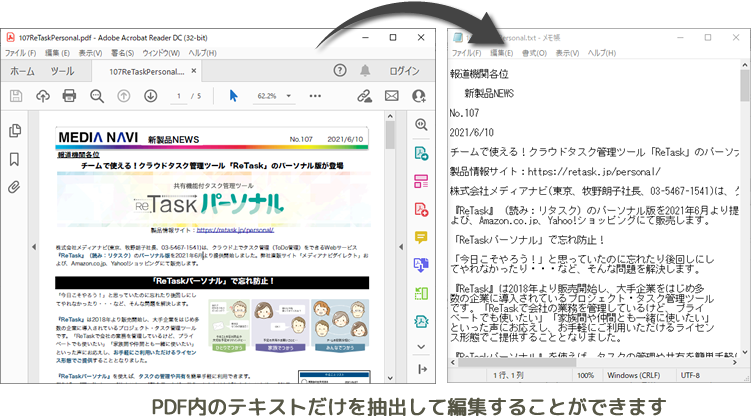Click the Export PDF tool icon
The height and width of the screenshot is (417, 751).
421,153
